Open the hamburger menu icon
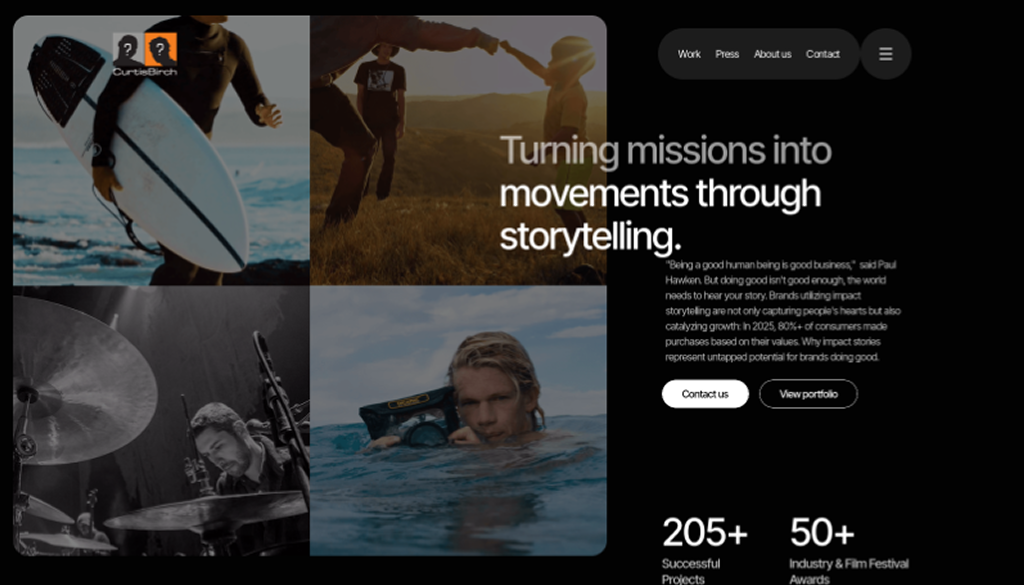 click(886, 54)
